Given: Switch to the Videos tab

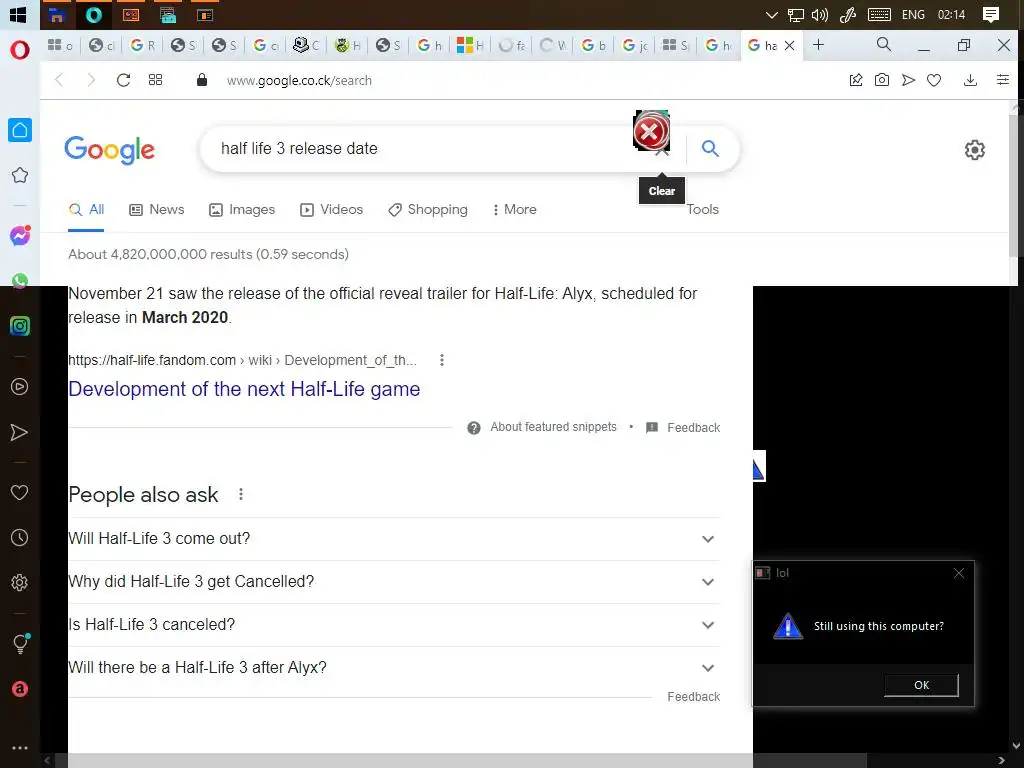Looking at the screenshot, I should point(331,210).
